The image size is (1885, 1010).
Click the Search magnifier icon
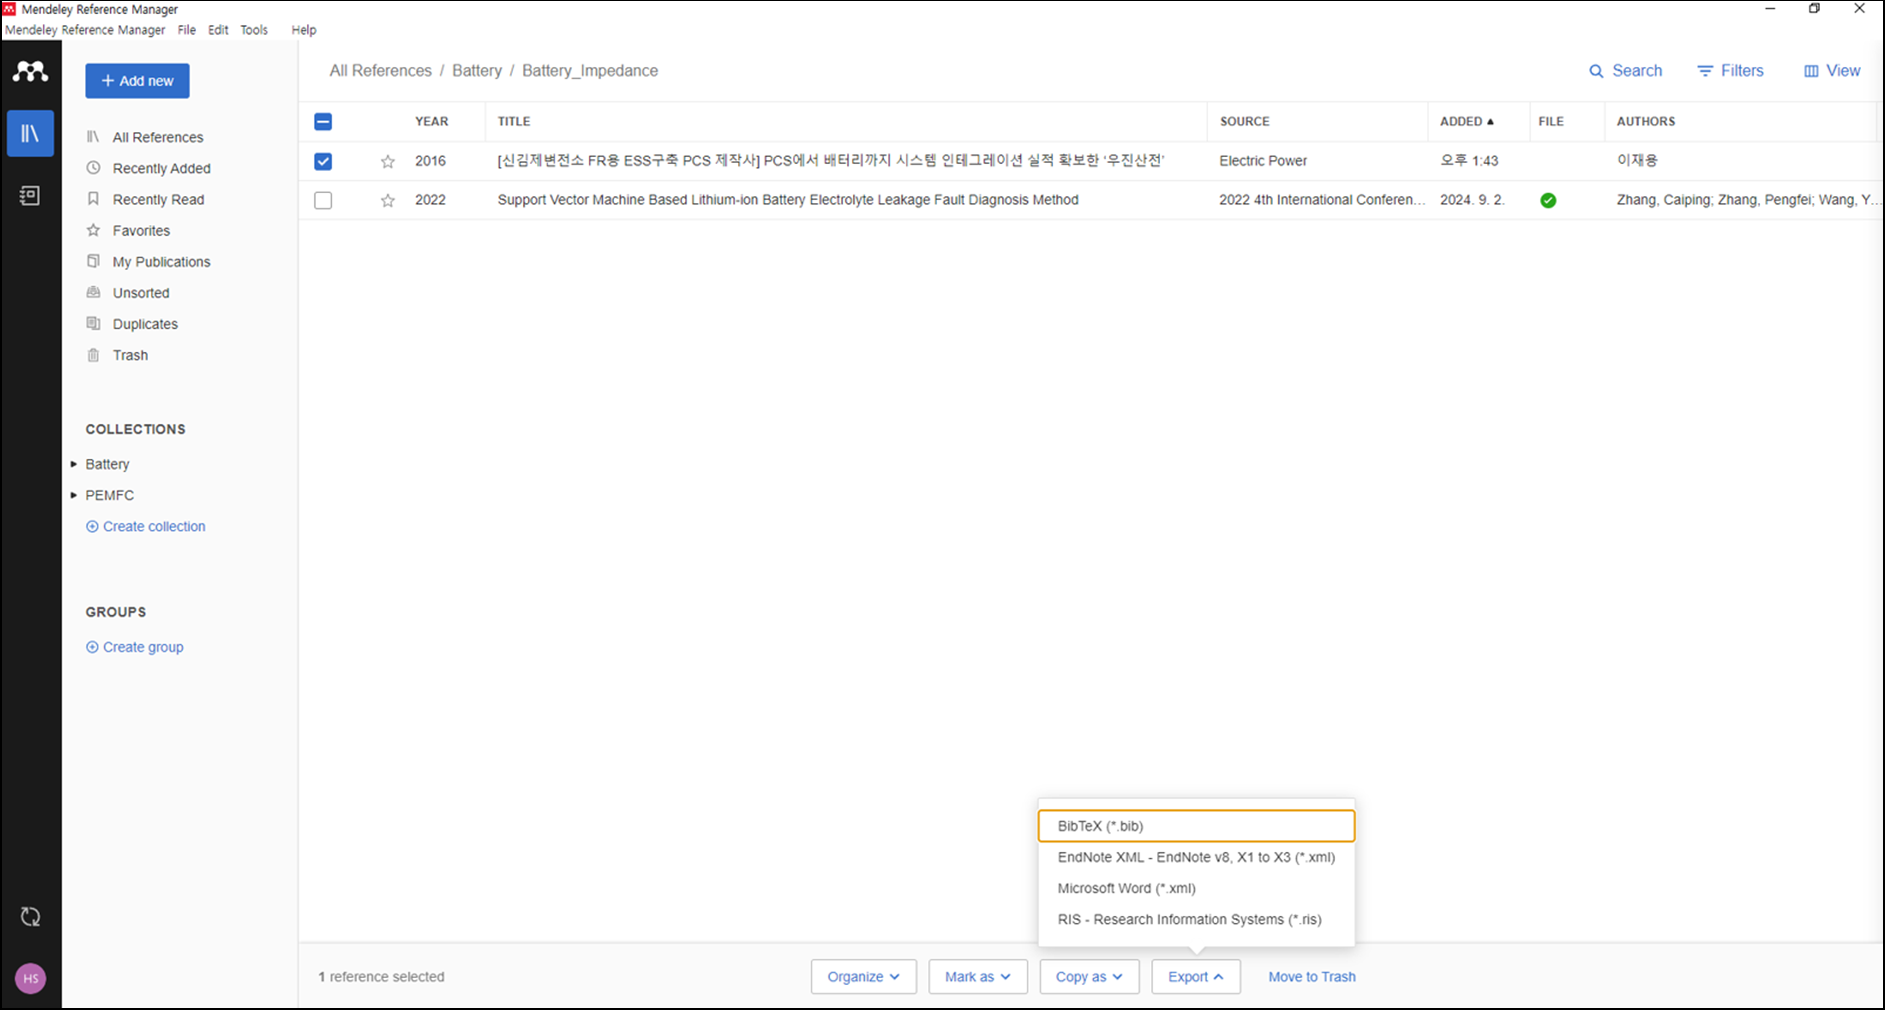[1596, 71]
